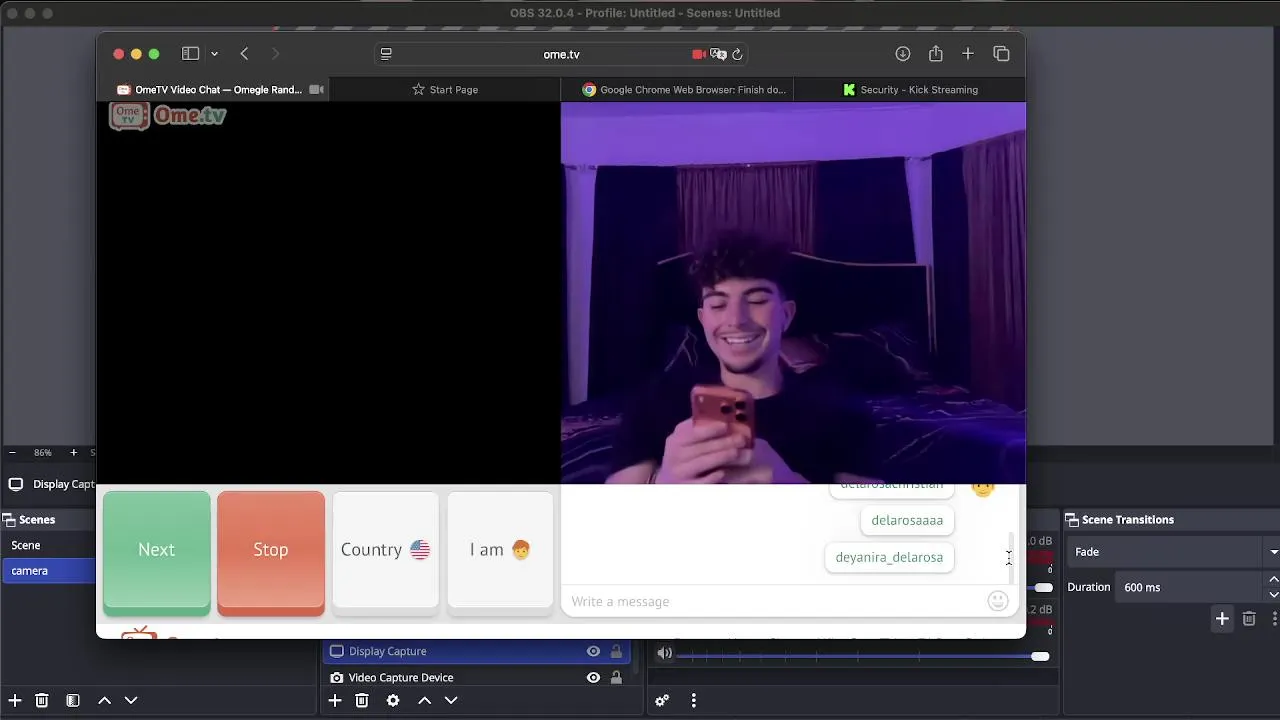Show Safari tab overview
The height and width of the screenshot is (720, 1280).
point(1001,54)
